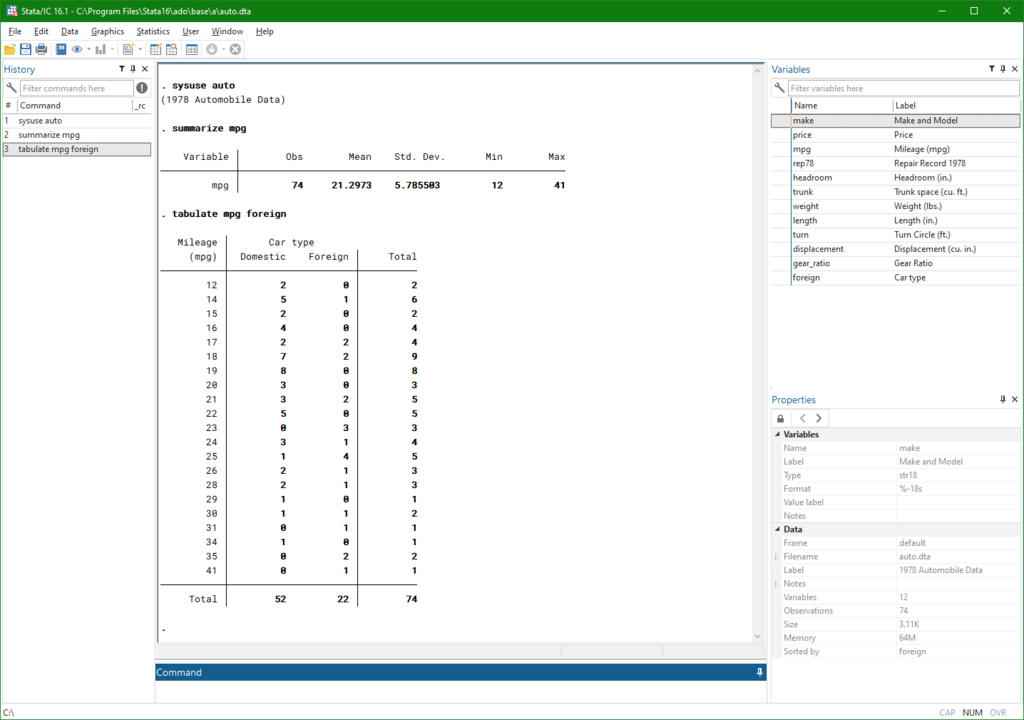Toggle the History panel pin
1024x720 pixels.
point(133,69)
